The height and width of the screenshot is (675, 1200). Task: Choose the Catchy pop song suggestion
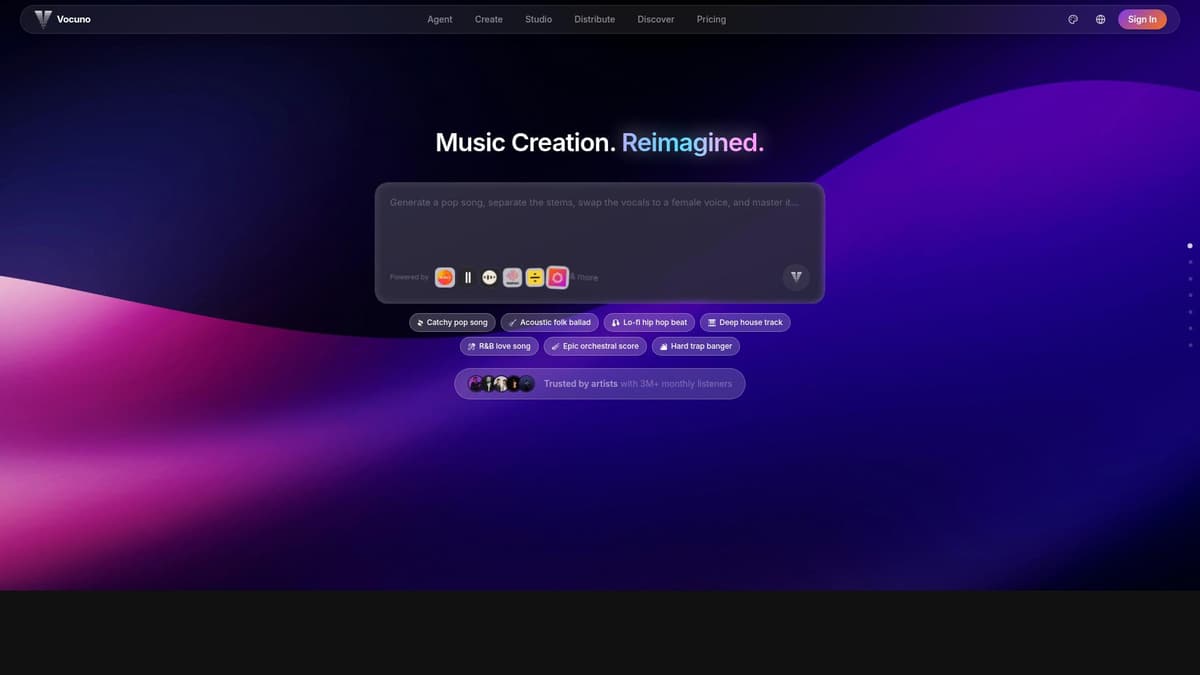(x=452, y=322)
